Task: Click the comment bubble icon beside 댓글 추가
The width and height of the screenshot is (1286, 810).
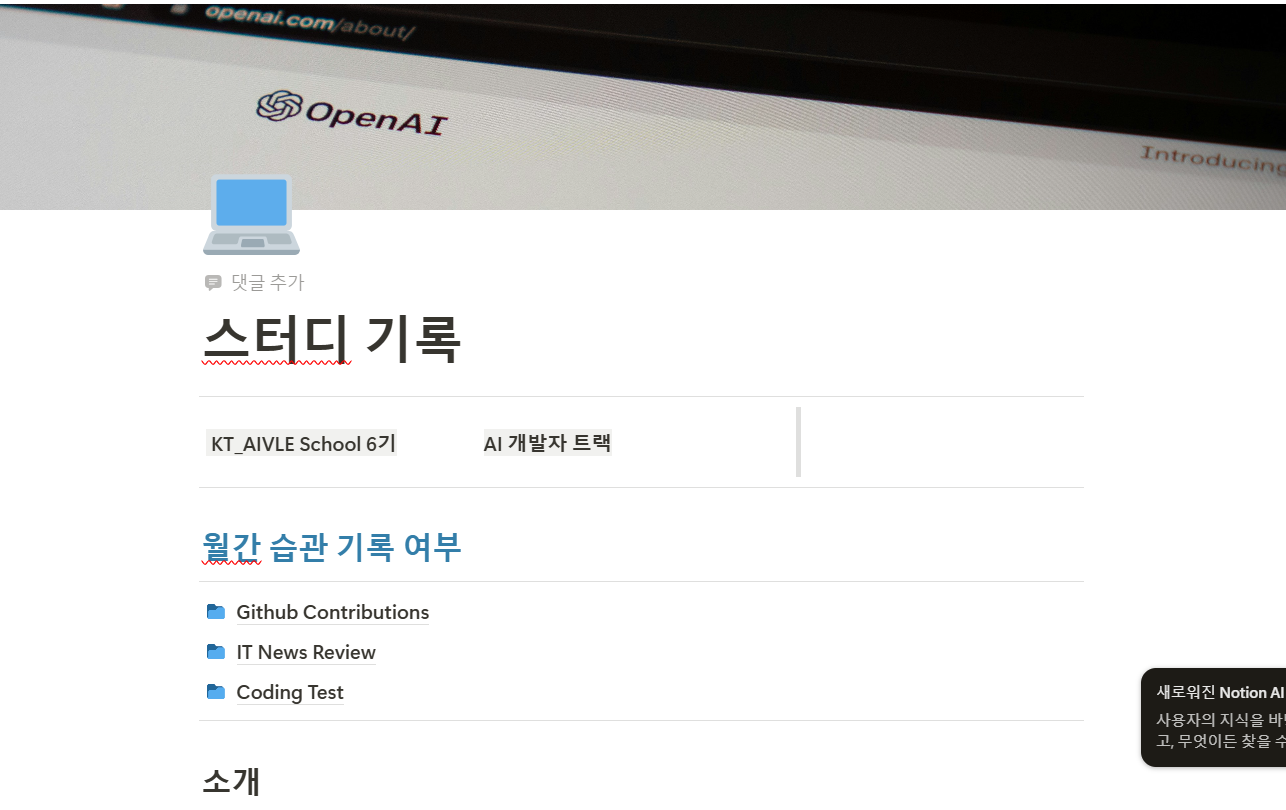Action: (213, 283)
